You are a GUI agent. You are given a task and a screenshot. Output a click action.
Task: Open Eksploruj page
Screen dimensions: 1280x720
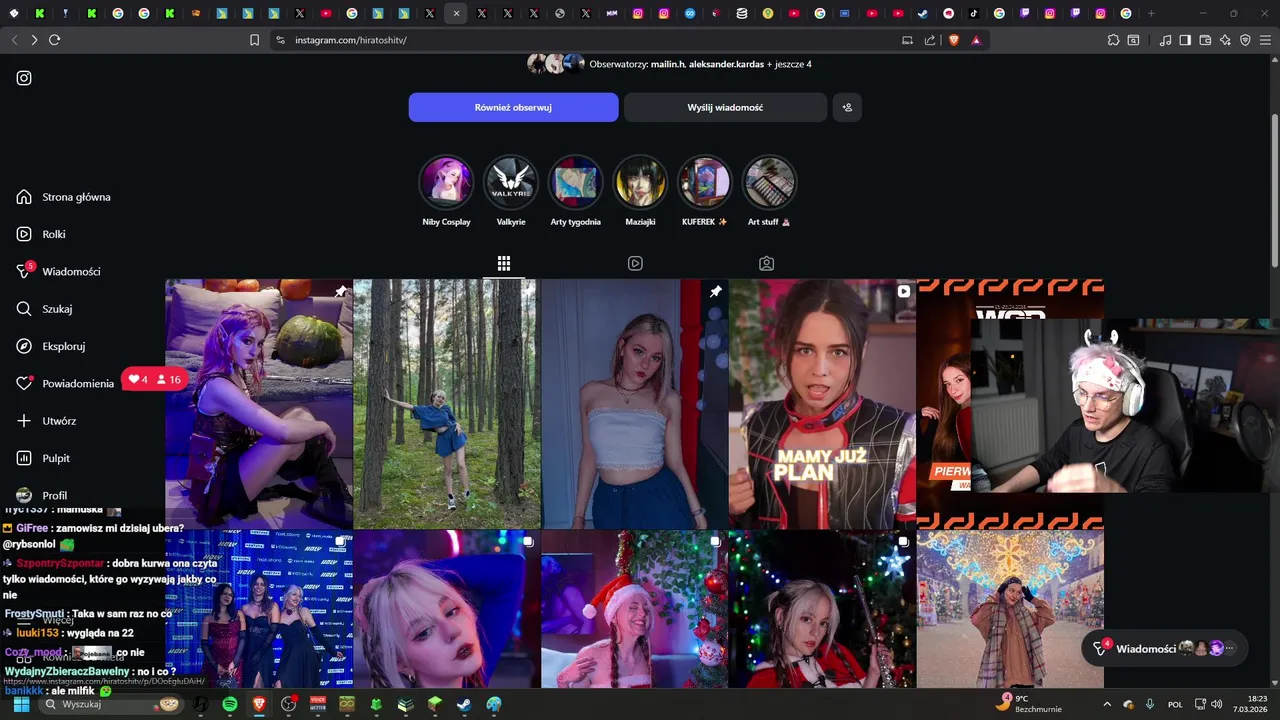[x=51, y=346]
